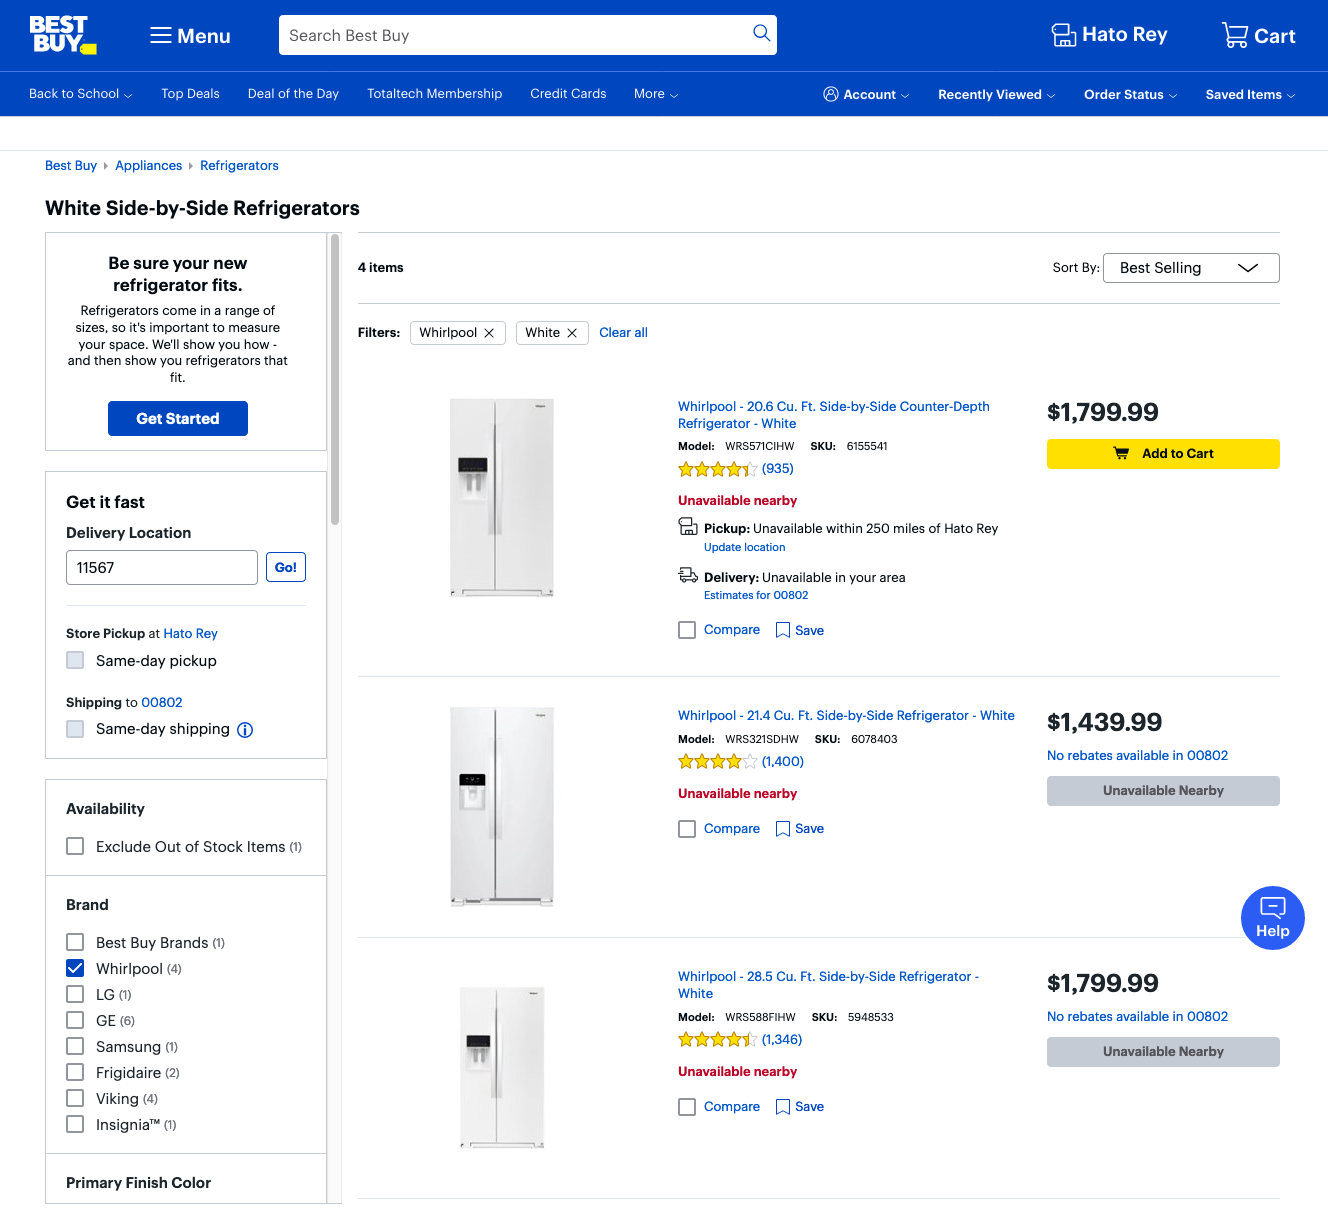Open Whirlpool 28.5 Cu. Ft. product title

tap(828, 985)
